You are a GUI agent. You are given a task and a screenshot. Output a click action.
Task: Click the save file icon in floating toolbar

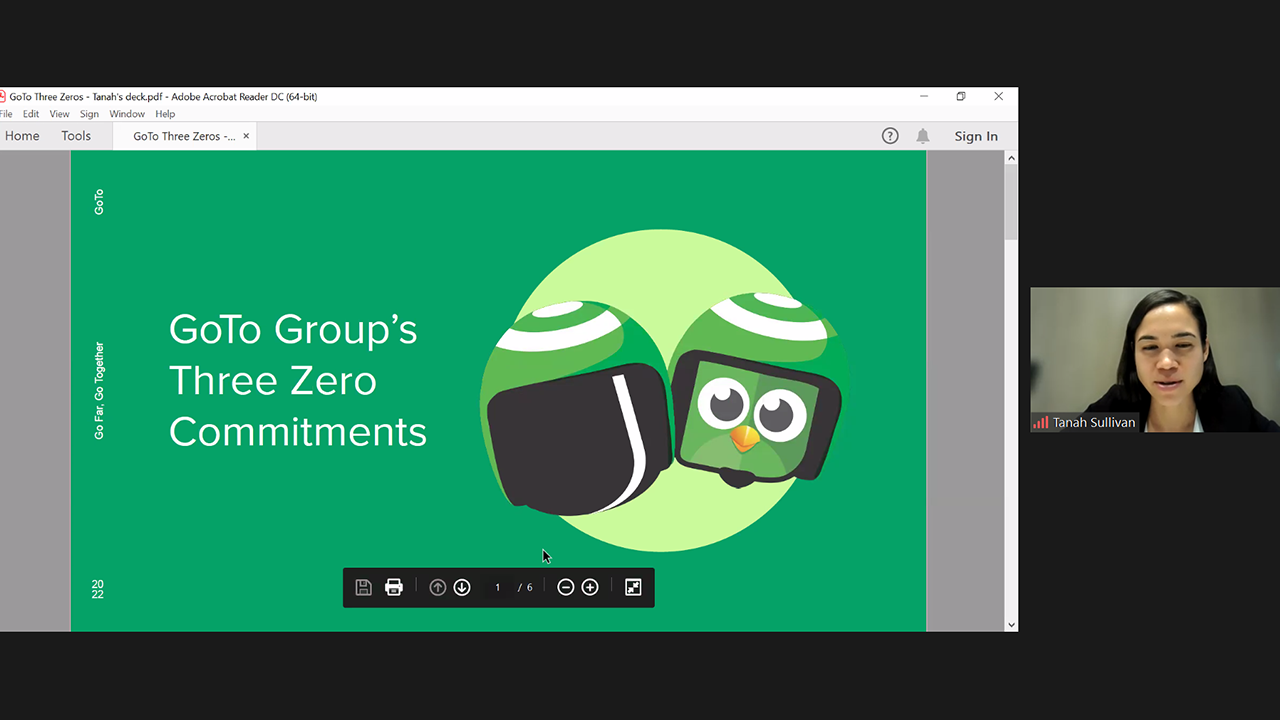pyautogui.click(x=364, y=587)
